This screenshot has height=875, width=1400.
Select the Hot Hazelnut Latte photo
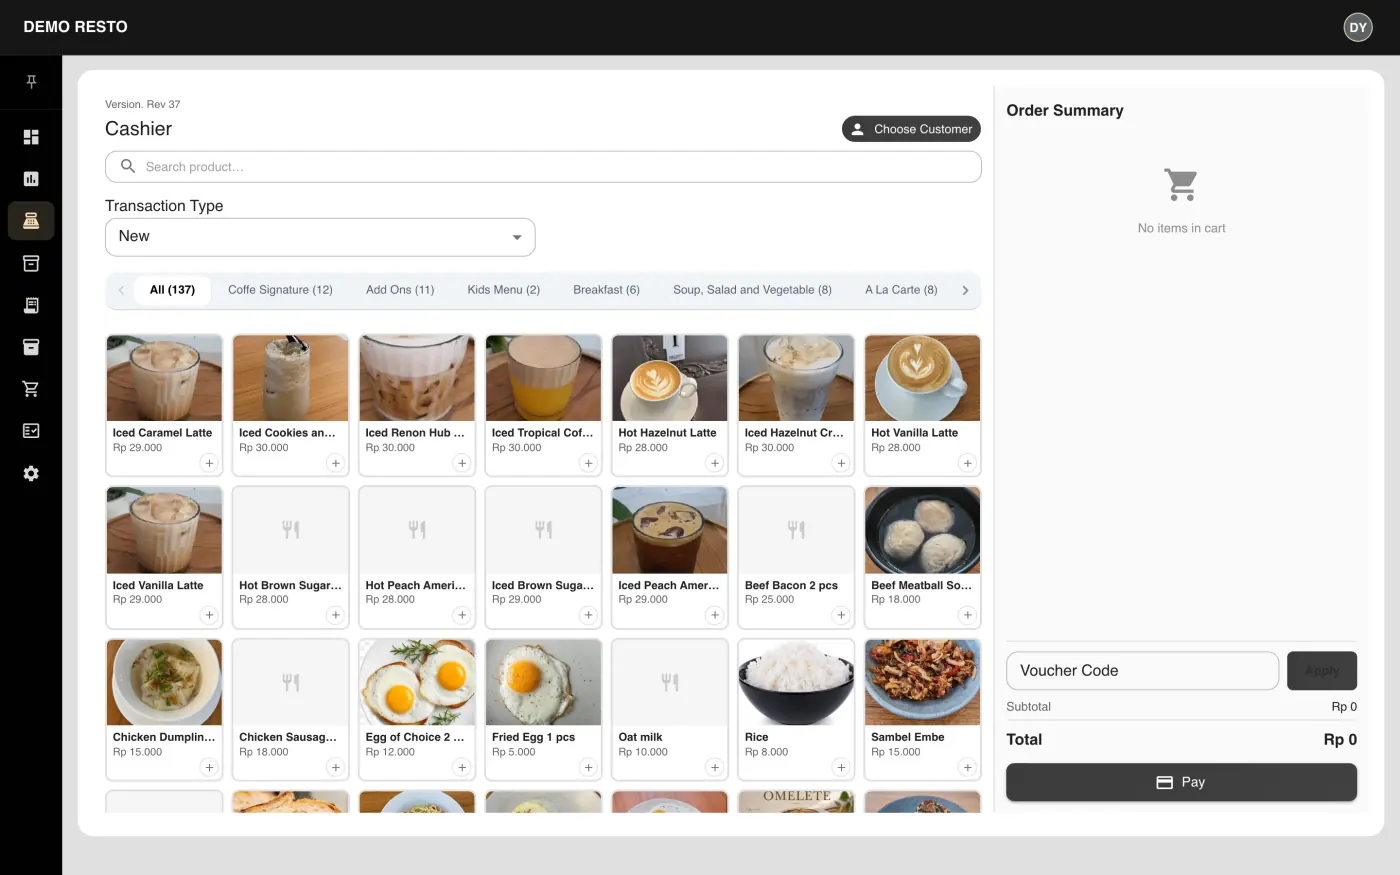click(x=670, y=378)
